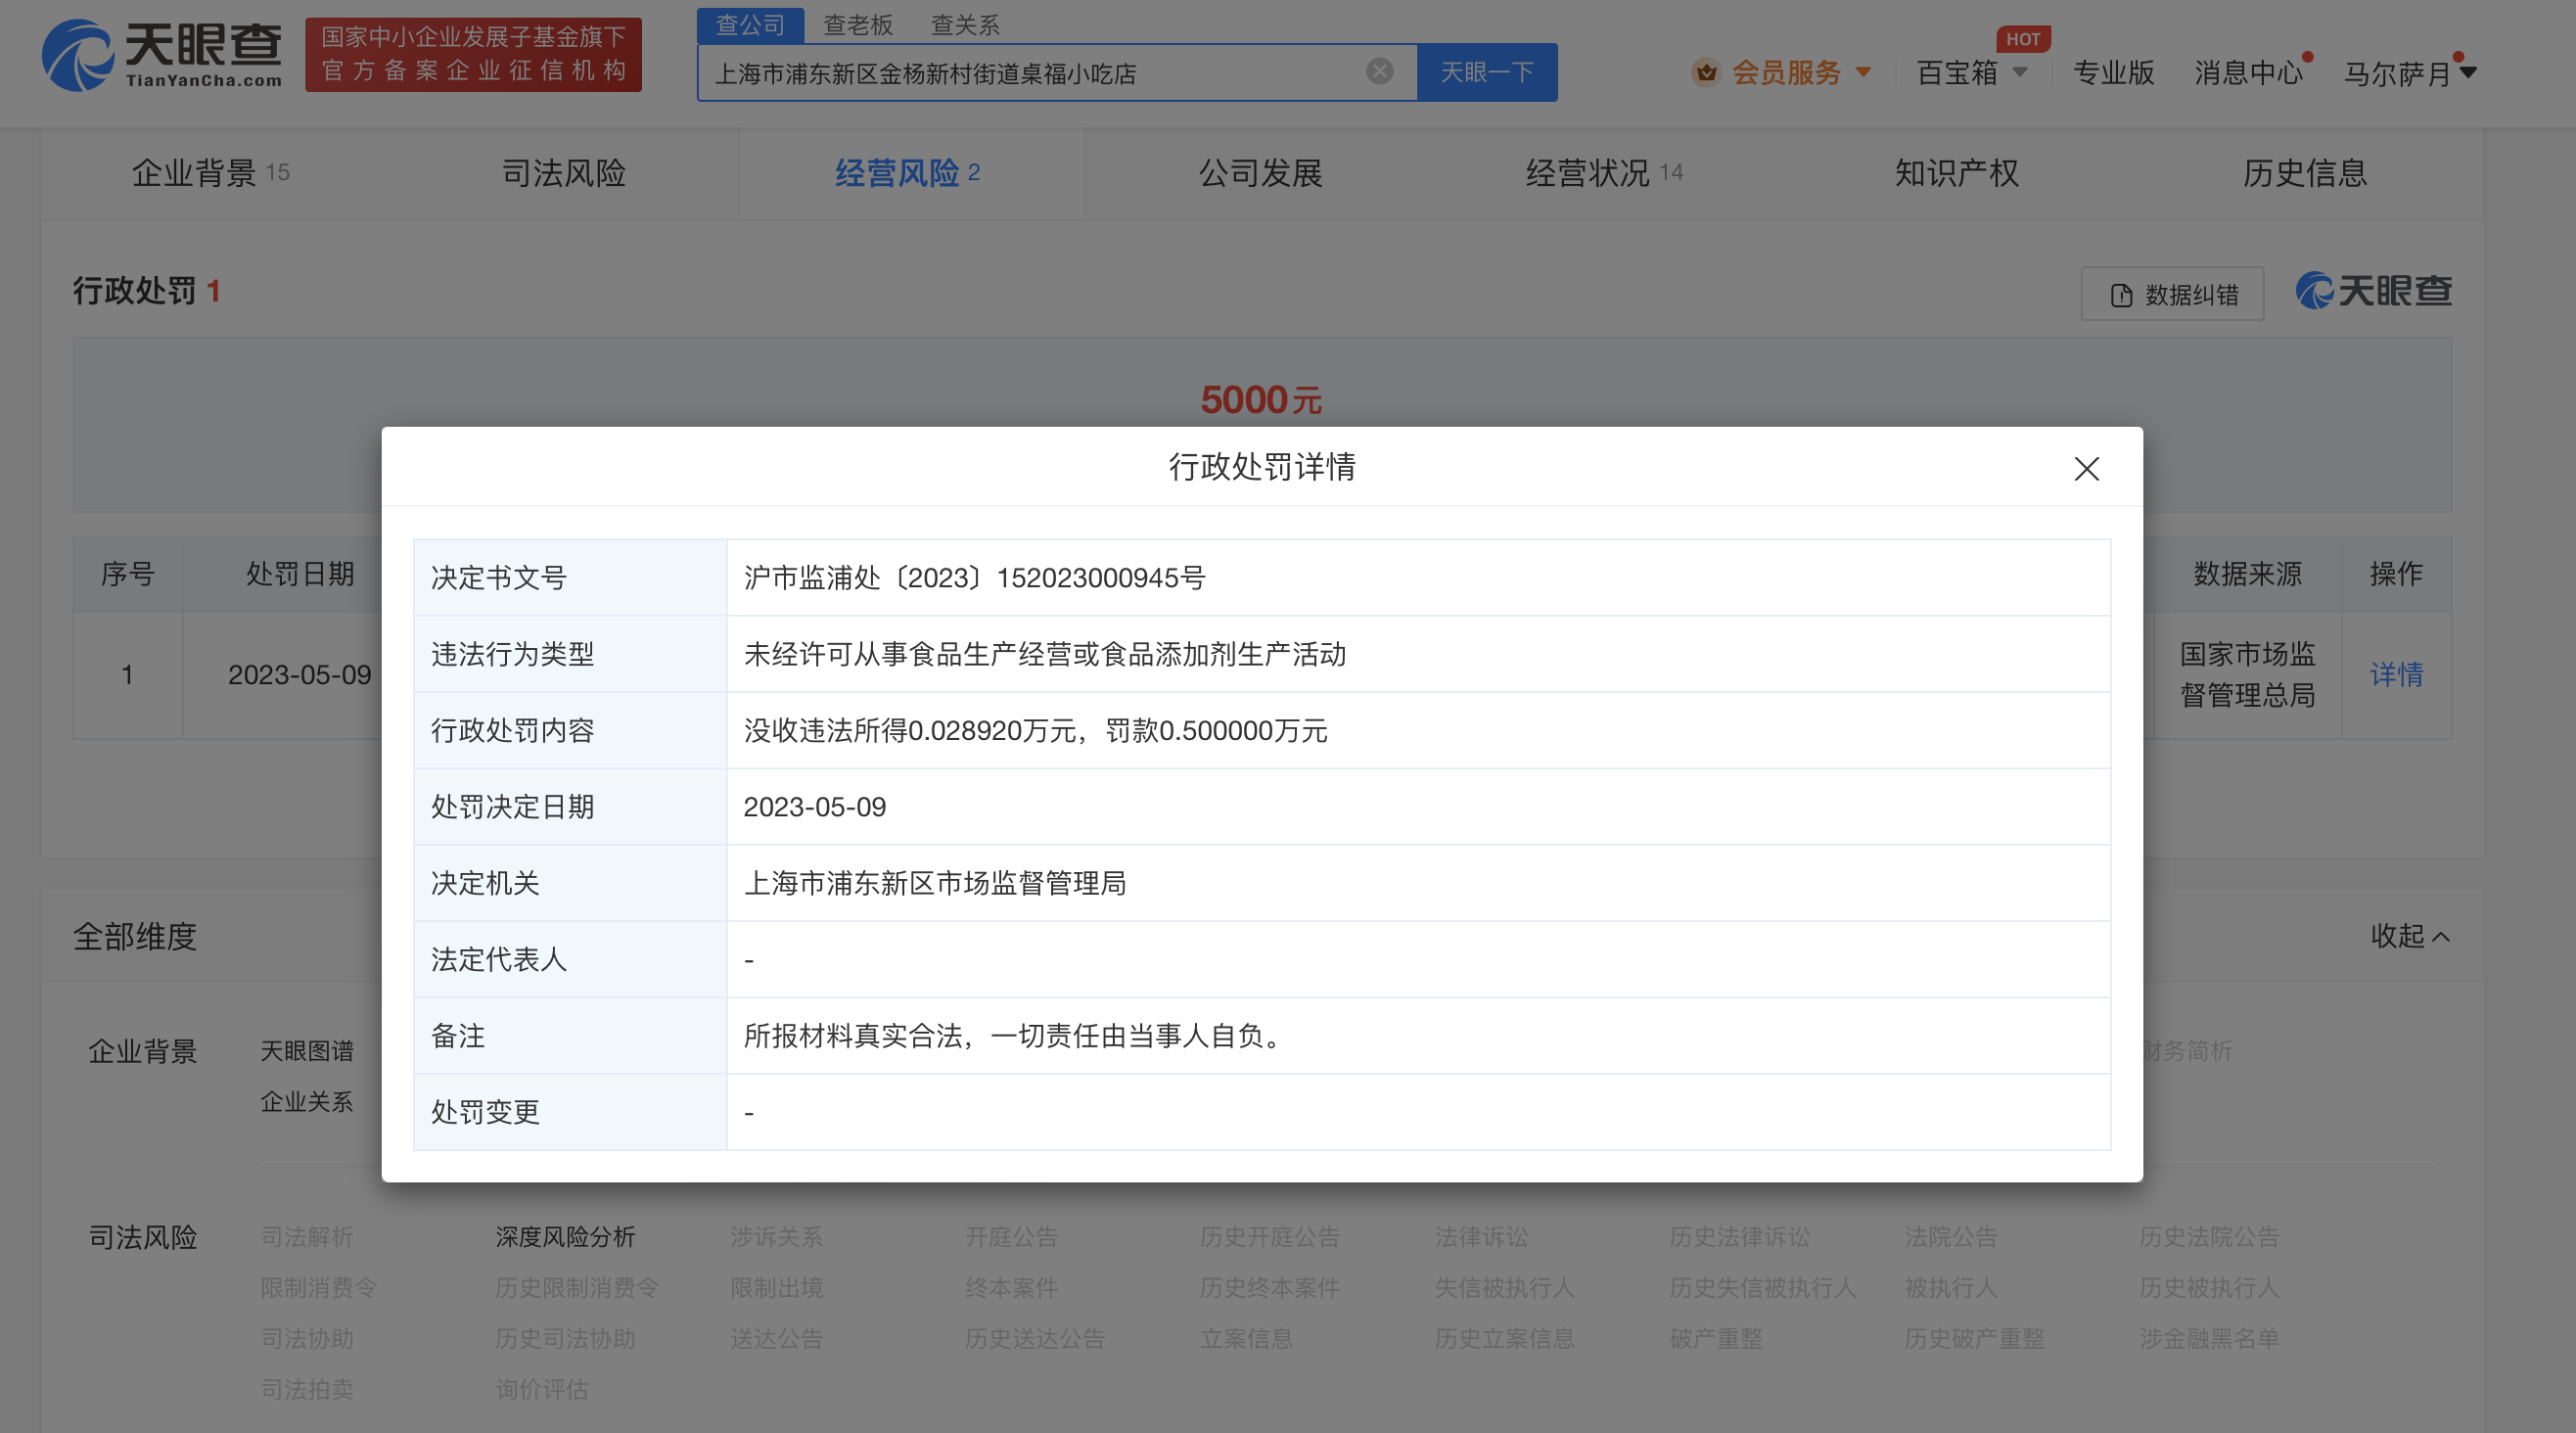The image size is (2576, 1433).
Task: Click the Tianyancha logo at top left
Action: pyautogui.click(x=160, y=55)
